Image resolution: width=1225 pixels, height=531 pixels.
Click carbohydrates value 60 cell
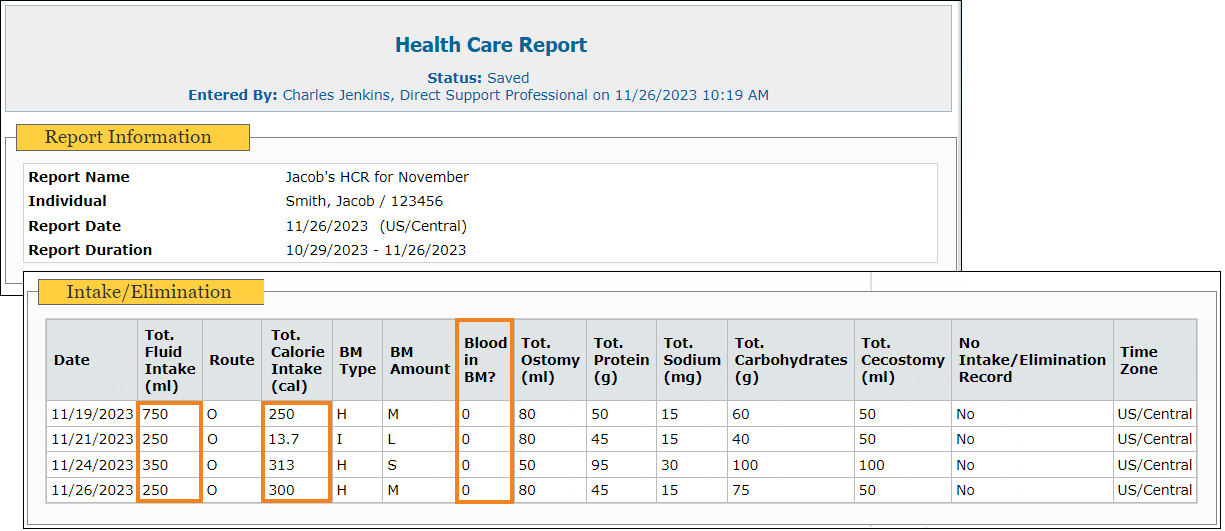tap(791, 414)
